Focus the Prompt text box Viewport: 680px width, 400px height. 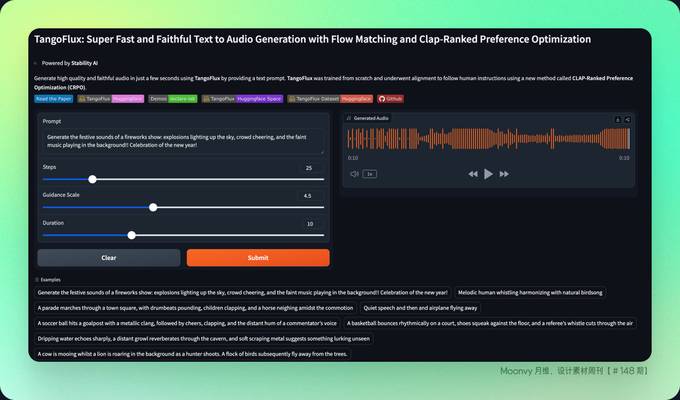pyautogui.click(x=183, y=141)
